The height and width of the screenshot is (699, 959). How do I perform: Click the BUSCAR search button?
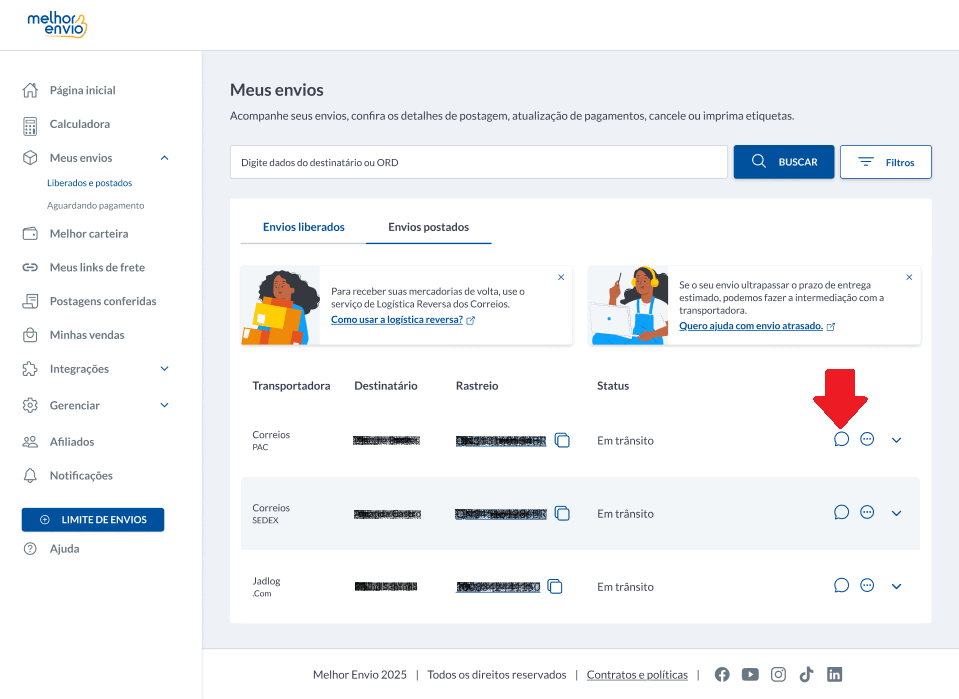pyautogui.click(x=783, y=162)
